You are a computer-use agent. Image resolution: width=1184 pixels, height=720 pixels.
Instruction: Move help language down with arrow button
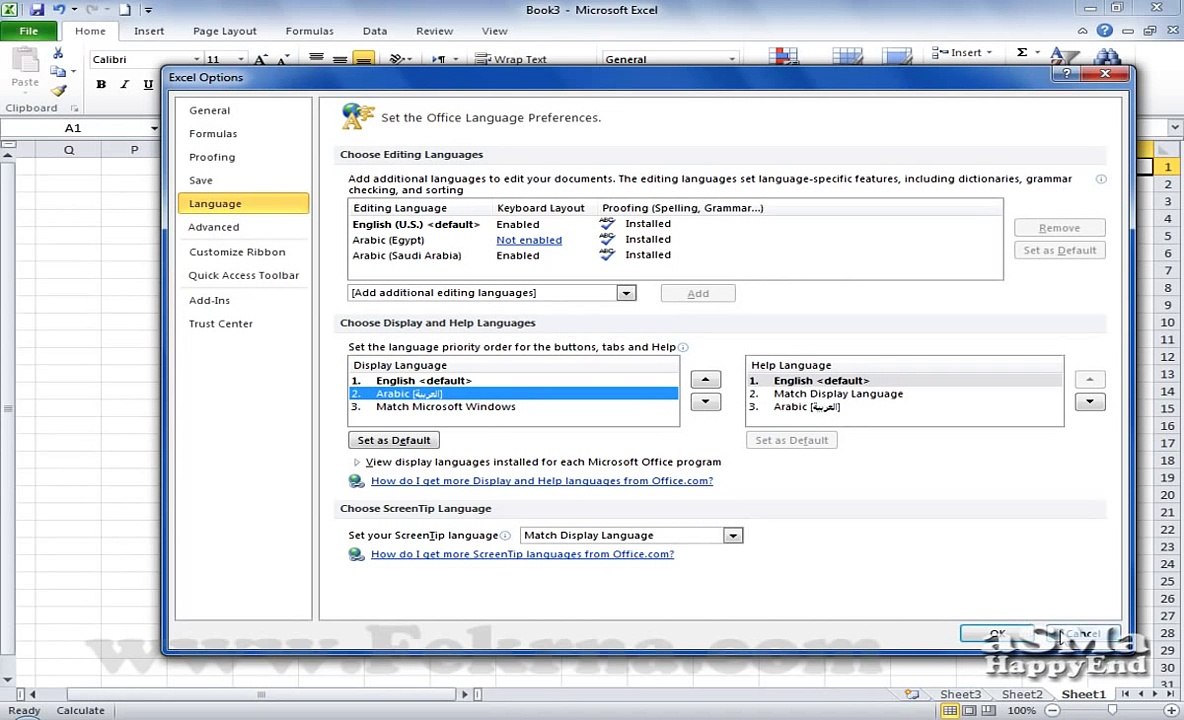(x=1090, y=402)
